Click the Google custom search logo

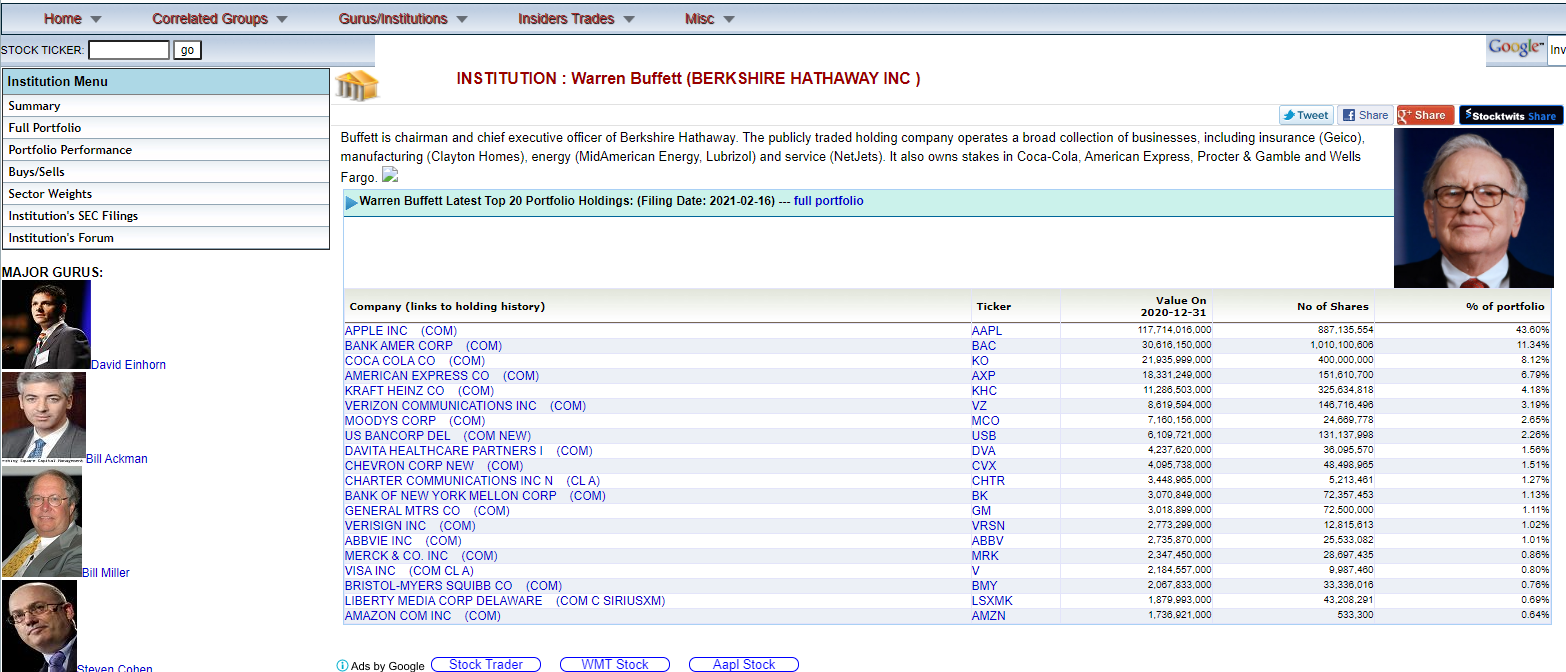[x=1516, y=48]
